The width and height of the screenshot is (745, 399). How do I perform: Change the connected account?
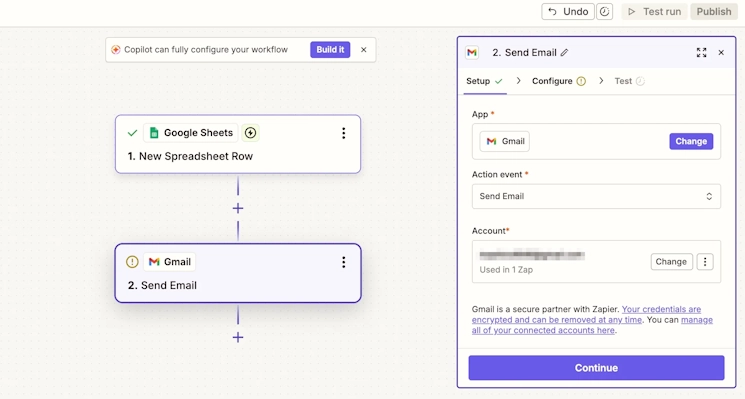(671, 262)
